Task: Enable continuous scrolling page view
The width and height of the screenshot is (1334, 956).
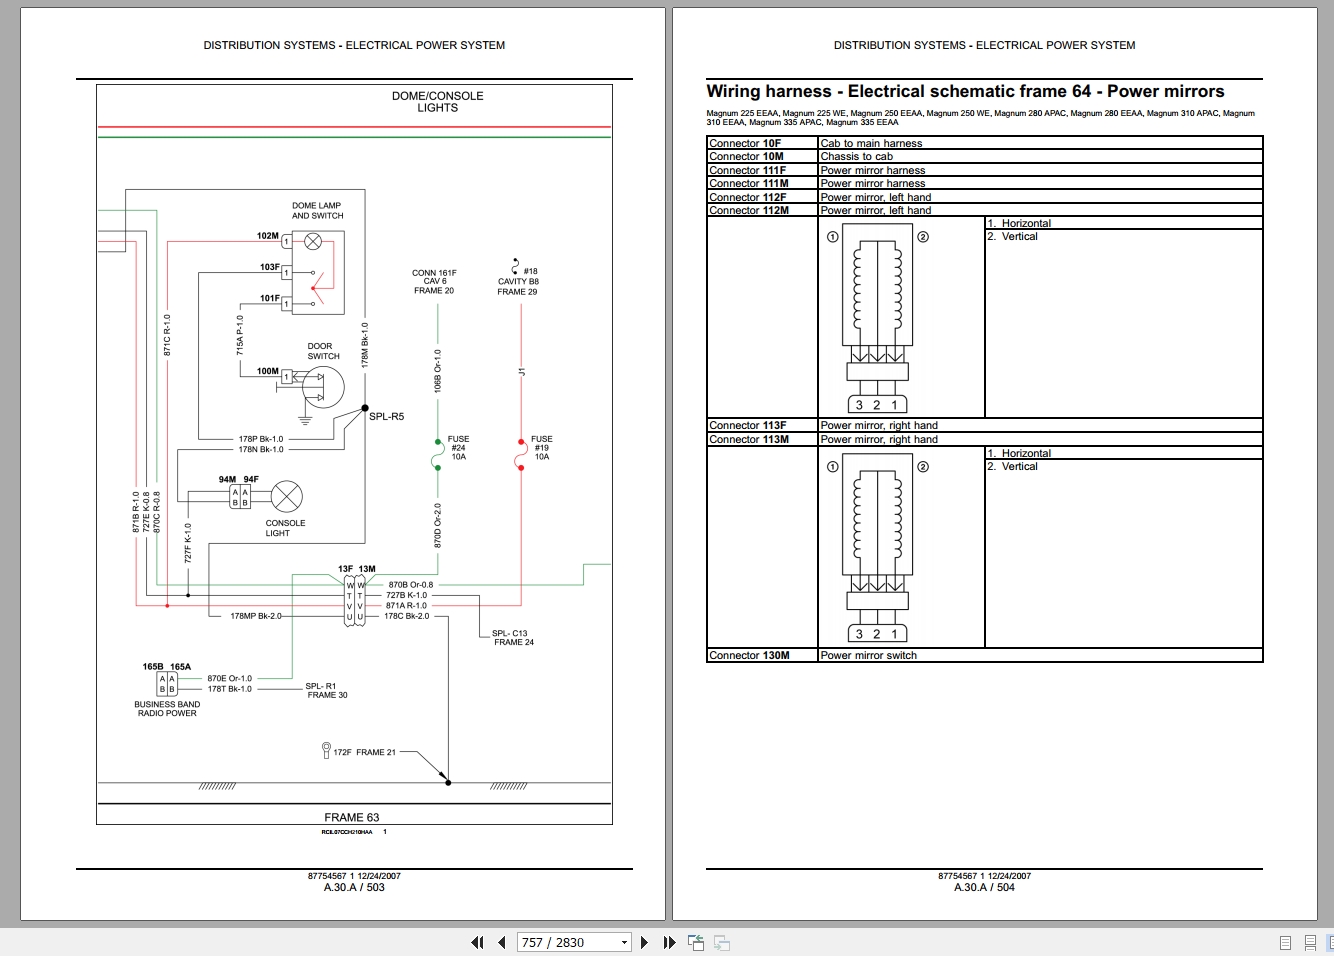Action: click(1310, 942)
